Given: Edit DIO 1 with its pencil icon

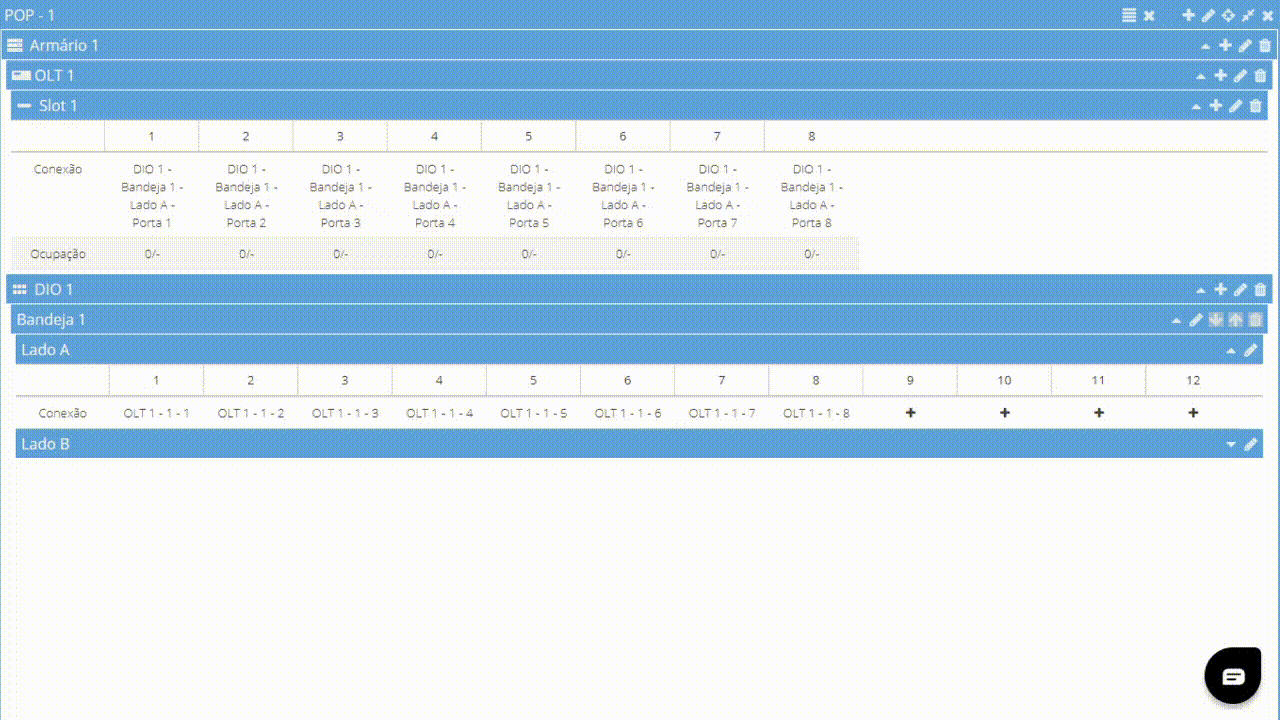Looking at the screenshot, I should coord(1240,289).
